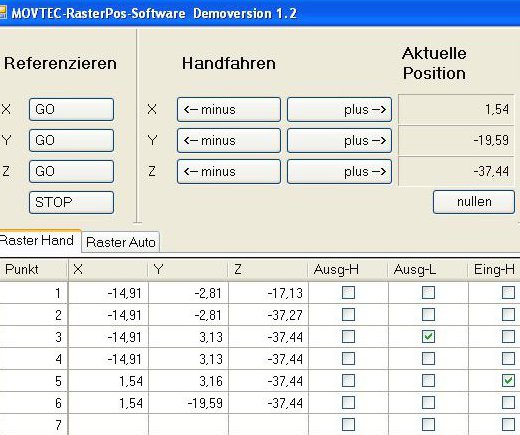Move Z axis in plus direction
Image resolution: width=520 pixels, height=435 pixels.
tap(339, 171)
